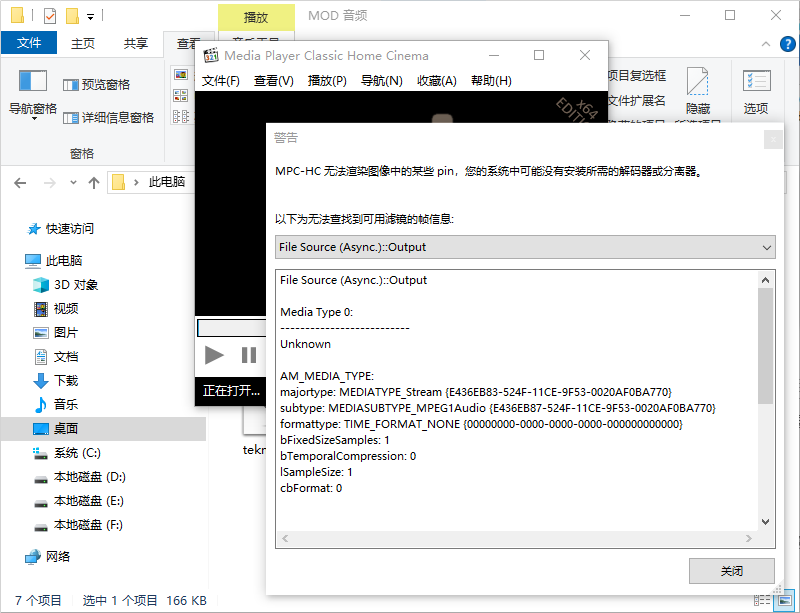Click Explorer help question mark icon
This screenshot has height=613, width=800.
(788, 44)
